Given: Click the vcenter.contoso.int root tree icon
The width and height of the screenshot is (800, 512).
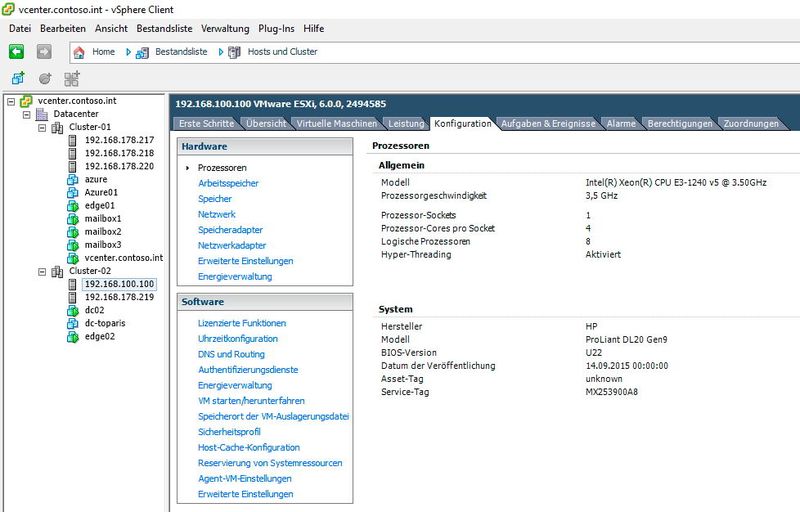Looking at the screenshot, I should [x=26, y=101].
